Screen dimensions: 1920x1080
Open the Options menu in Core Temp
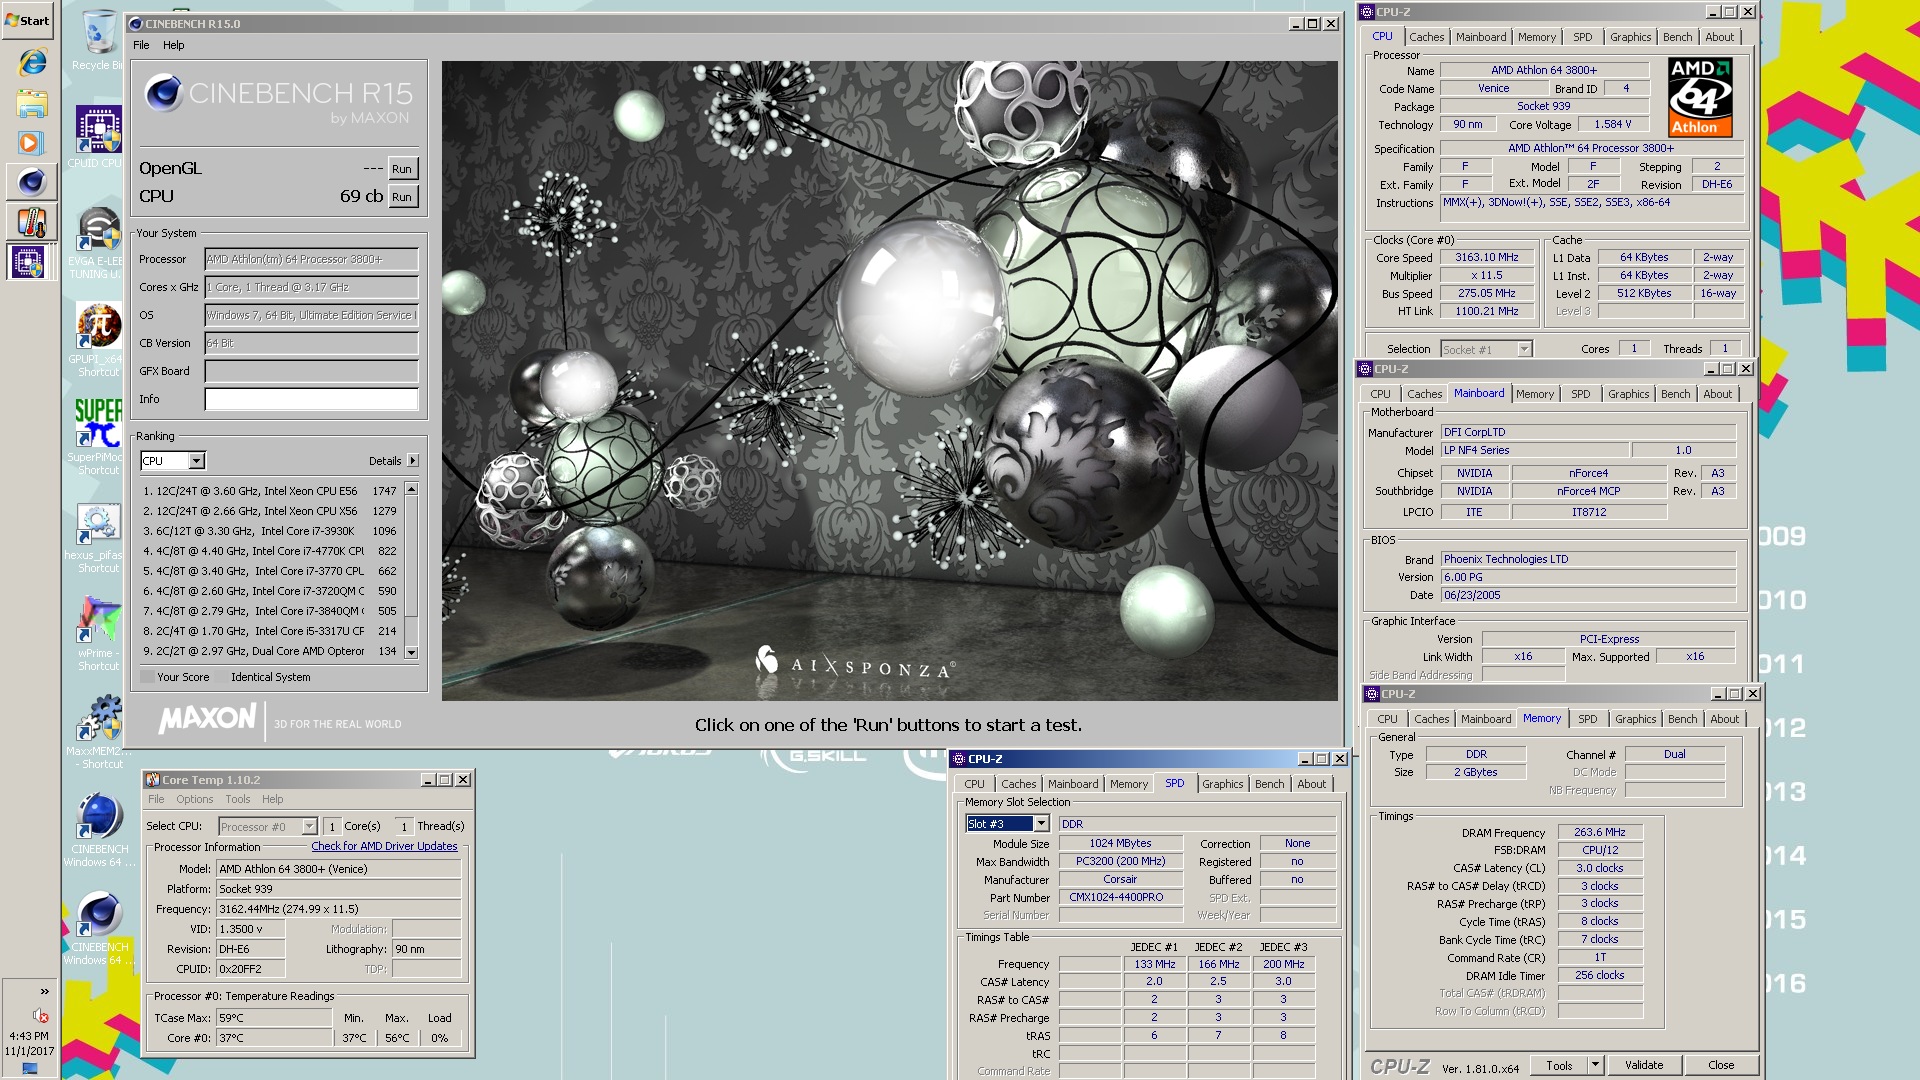click(x=194, y=799)
